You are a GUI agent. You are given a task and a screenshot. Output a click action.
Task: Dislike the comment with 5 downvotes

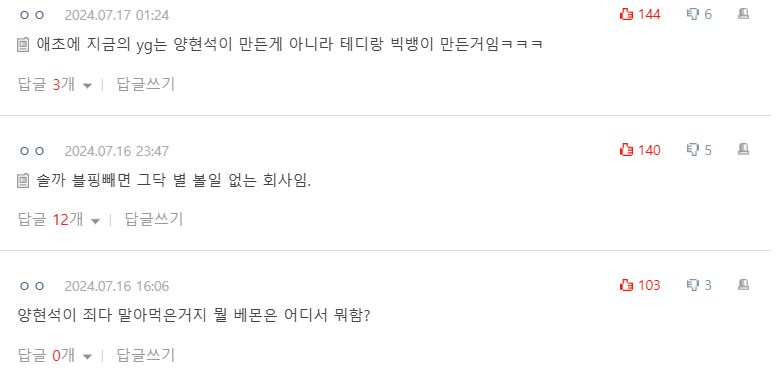tap(699, 150)
